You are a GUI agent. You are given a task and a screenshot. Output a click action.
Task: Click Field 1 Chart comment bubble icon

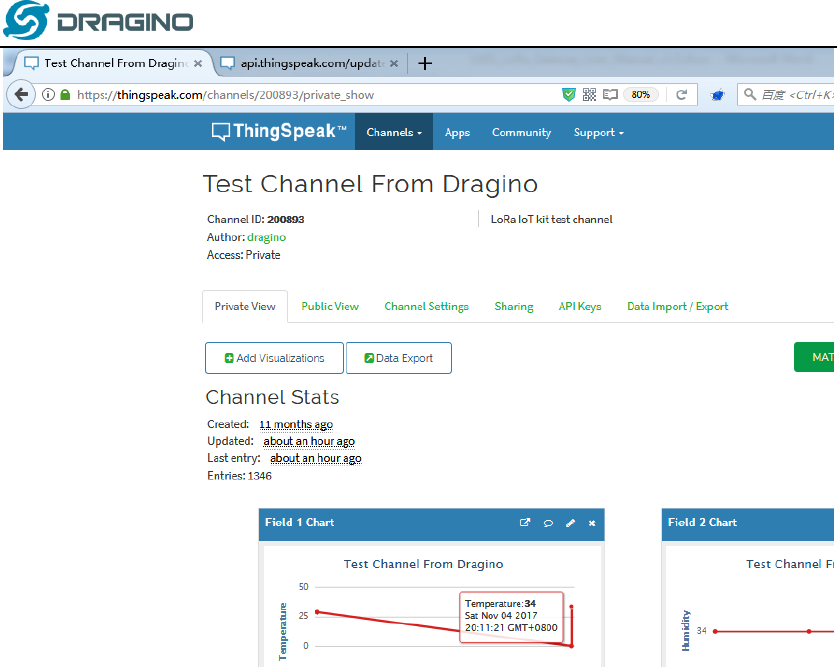tap(548, 523)
